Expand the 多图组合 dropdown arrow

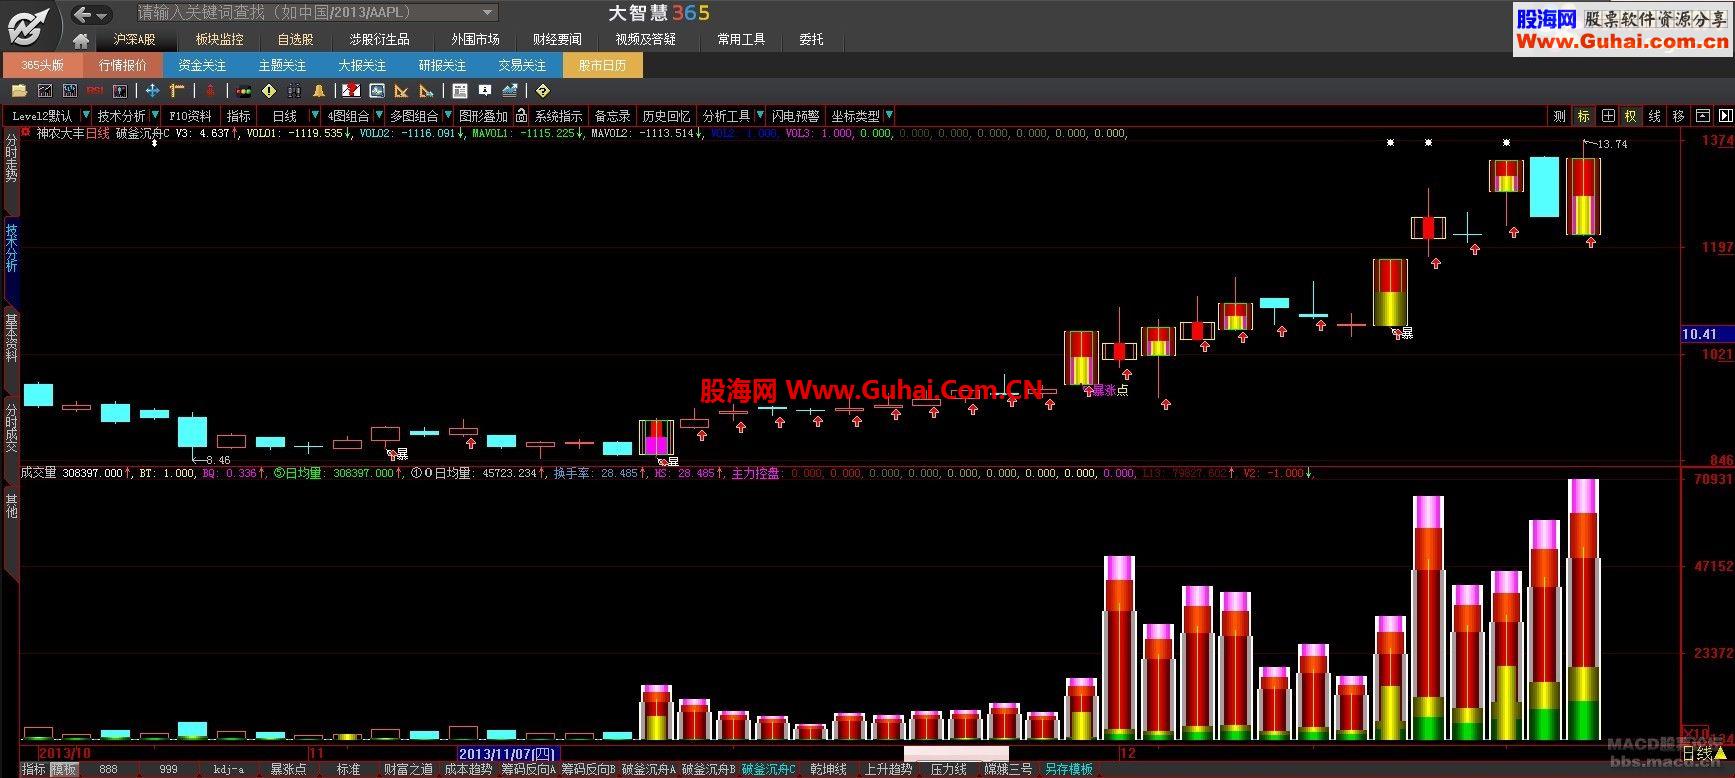(x=448, y=115)
